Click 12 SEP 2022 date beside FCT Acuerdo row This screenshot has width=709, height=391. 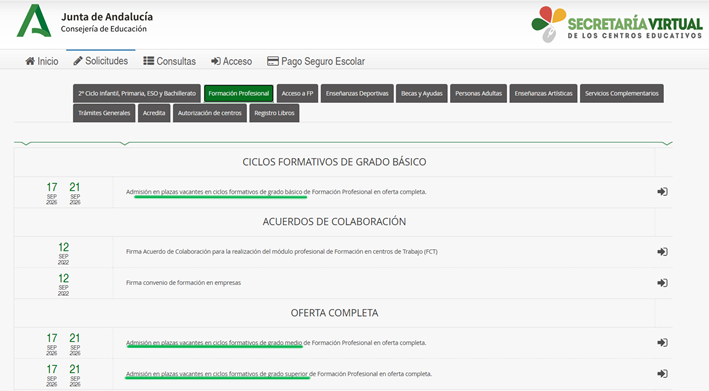[63, 253]
